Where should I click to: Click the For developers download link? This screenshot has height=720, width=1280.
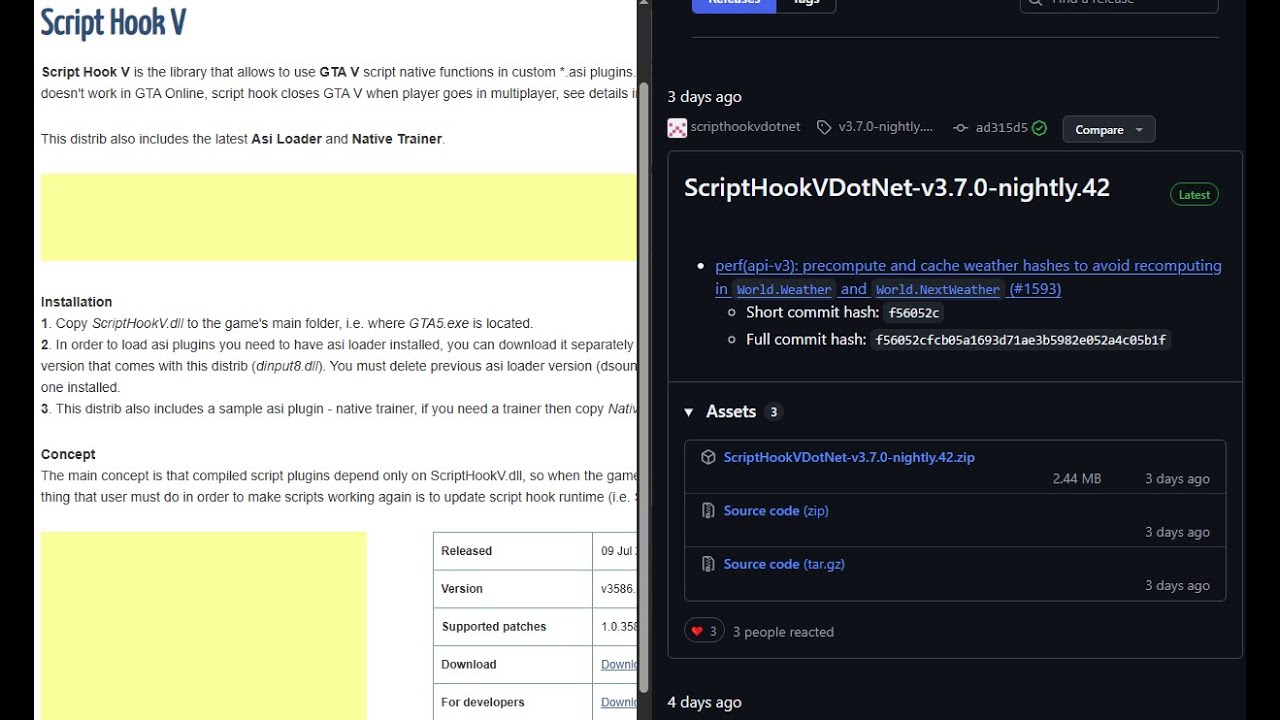click(x=618, y=702)
